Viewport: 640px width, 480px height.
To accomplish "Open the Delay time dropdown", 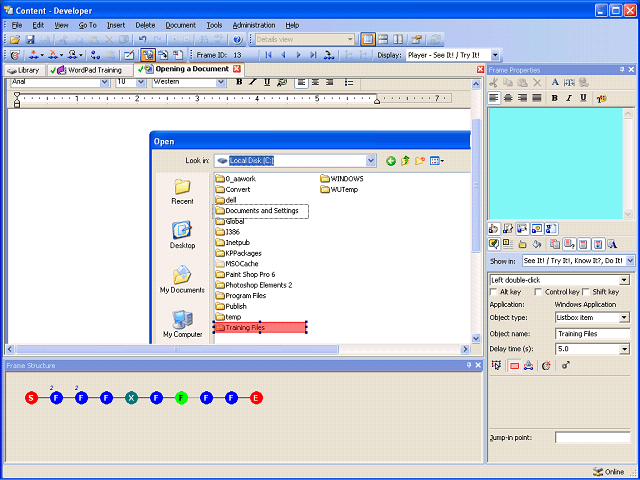I will coord(624,349).
